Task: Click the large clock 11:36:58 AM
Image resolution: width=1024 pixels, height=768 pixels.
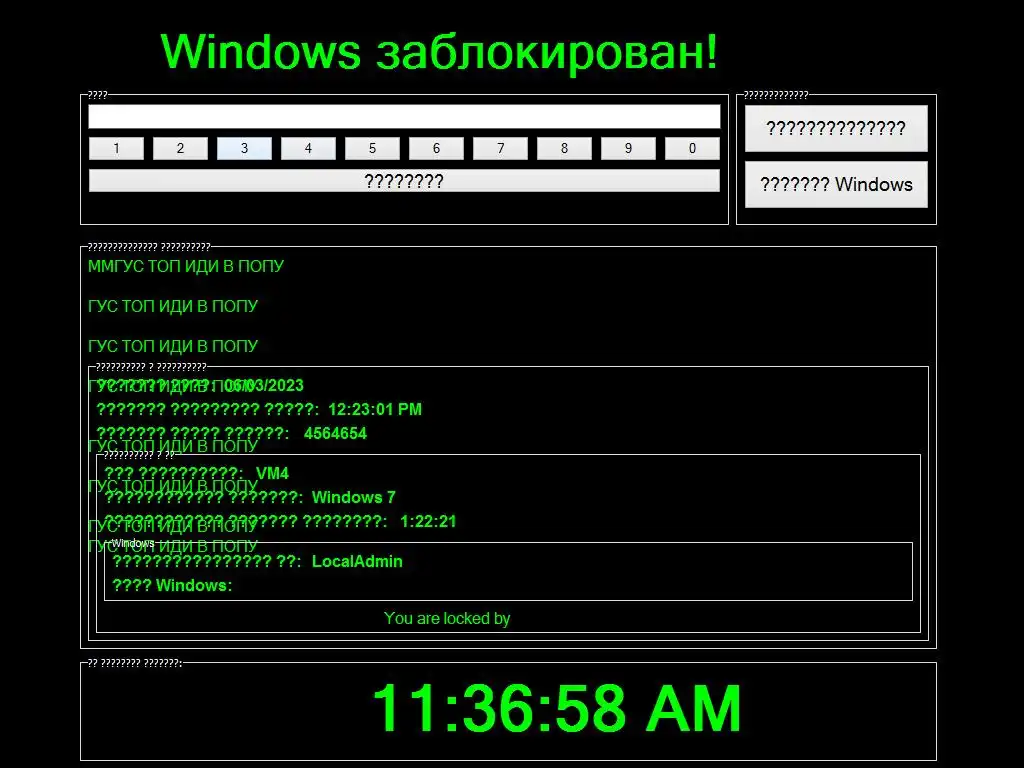Action: 556,708
